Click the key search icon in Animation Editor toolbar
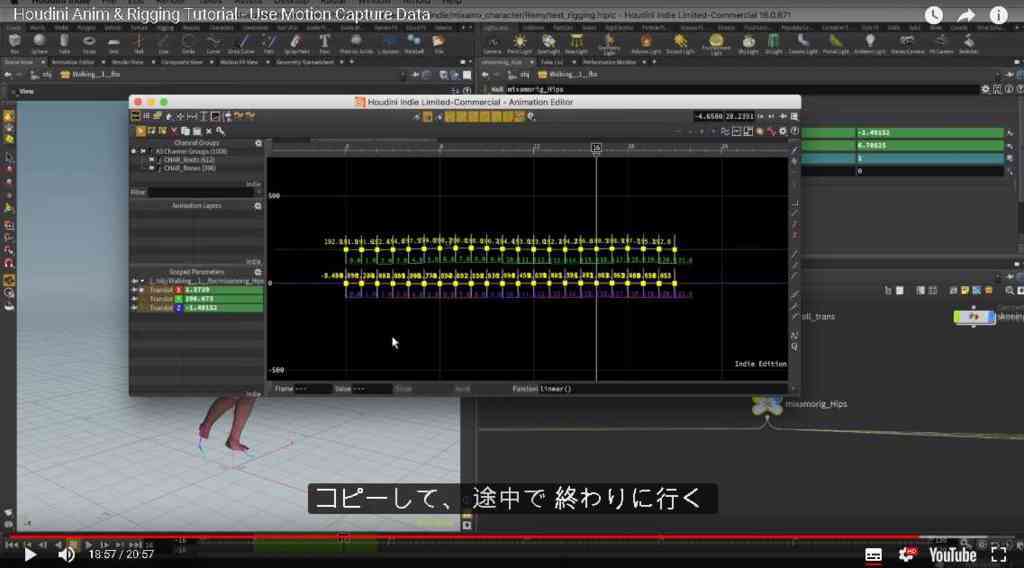Viewport: 1024px width, 568px height. click(221, 131)
